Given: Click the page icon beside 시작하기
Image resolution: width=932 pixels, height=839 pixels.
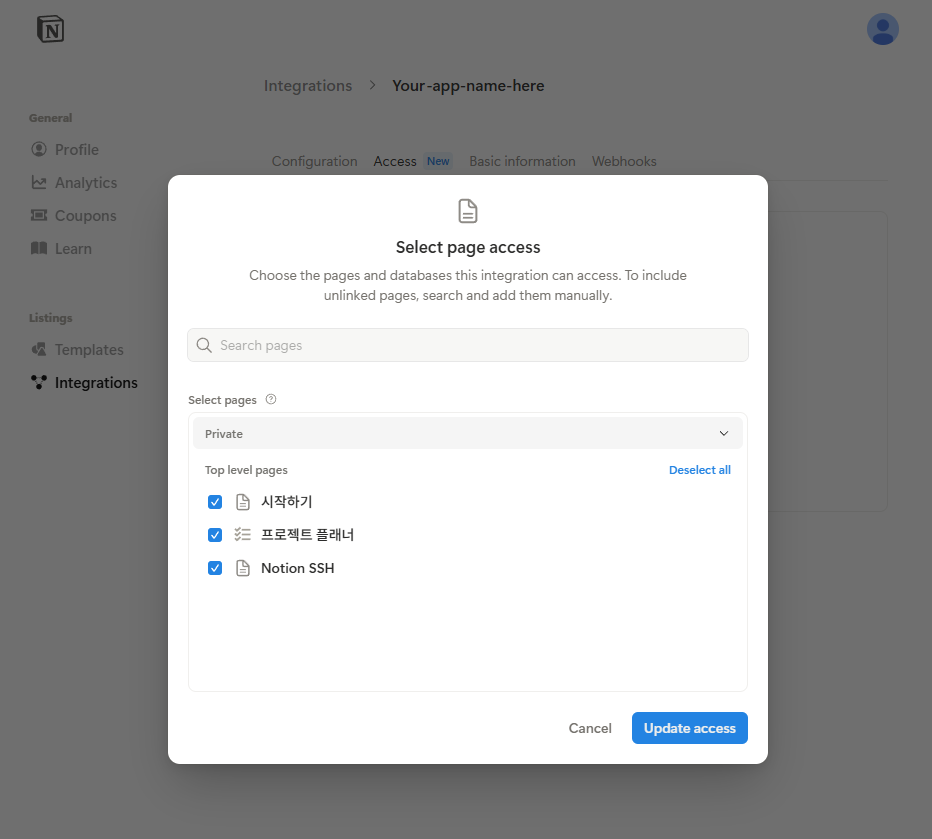Looking at the screenshot, I should pyautogui.click(x=243, y=502).
